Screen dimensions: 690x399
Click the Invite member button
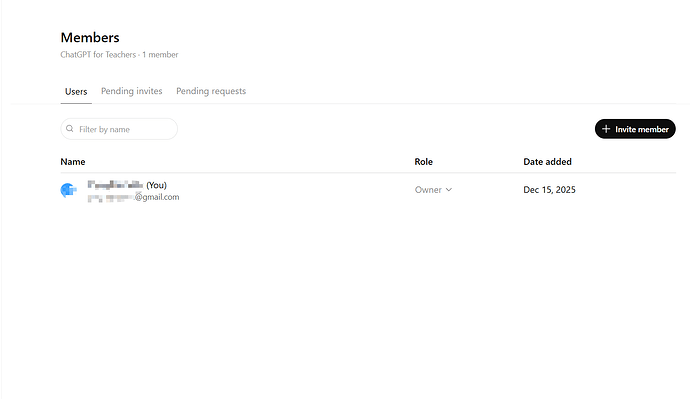click(635, 129)
